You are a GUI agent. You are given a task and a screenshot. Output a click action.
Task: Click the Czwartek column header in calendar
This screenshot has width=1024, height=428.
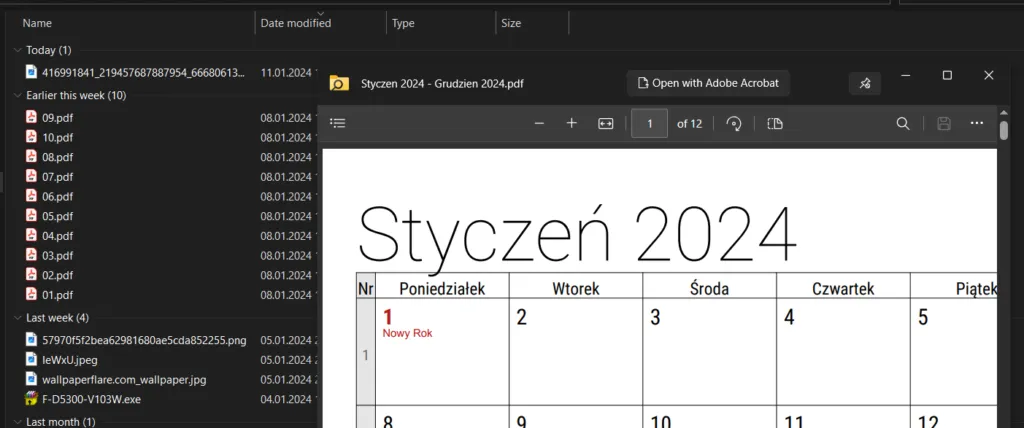[843, 288]
